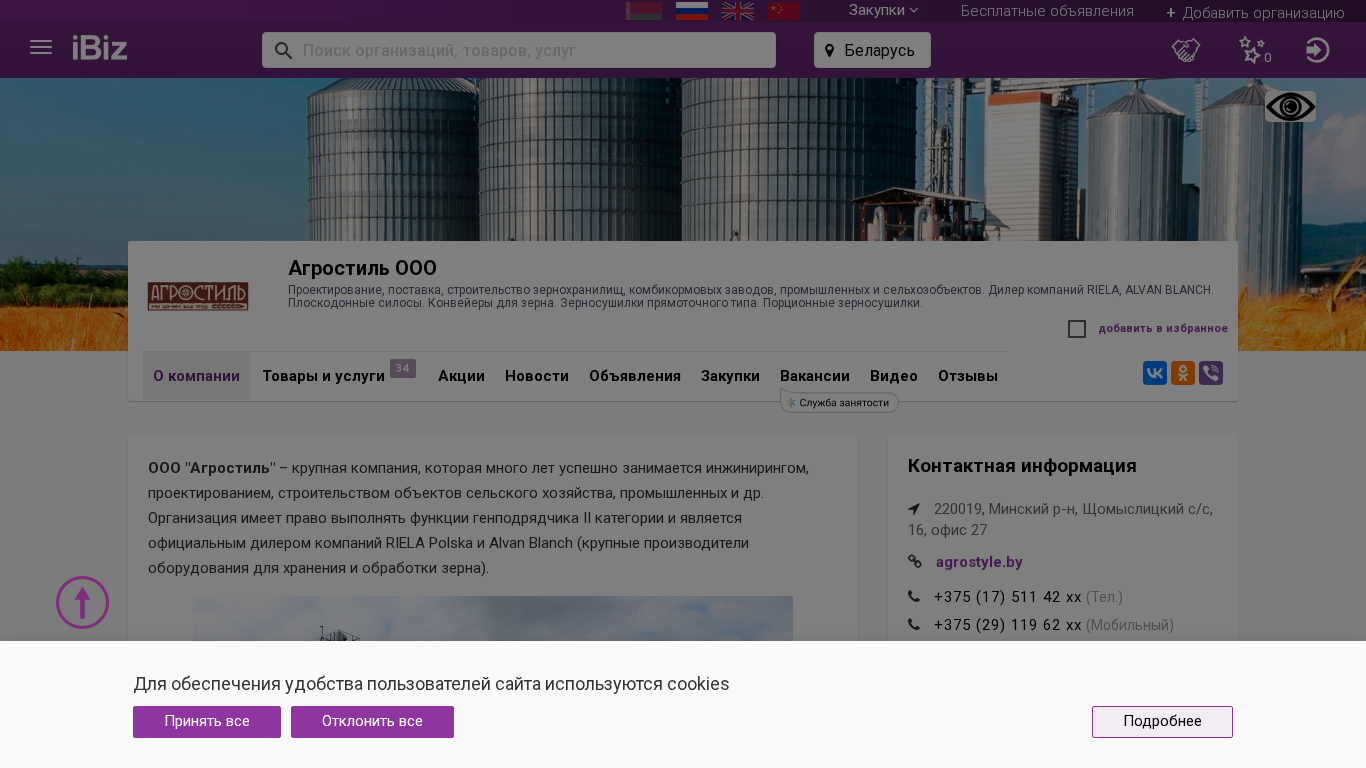Open the favorites stars icon
The height and width of the screenshot is (768, 1366).
pyautogui.click(x=1252, y=50)
